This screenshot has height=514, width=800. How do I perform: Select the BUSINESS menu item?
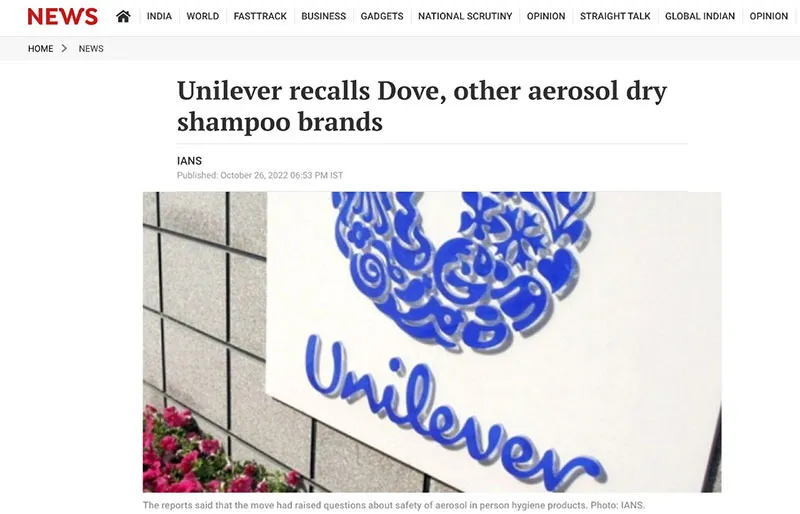point(323,16)
